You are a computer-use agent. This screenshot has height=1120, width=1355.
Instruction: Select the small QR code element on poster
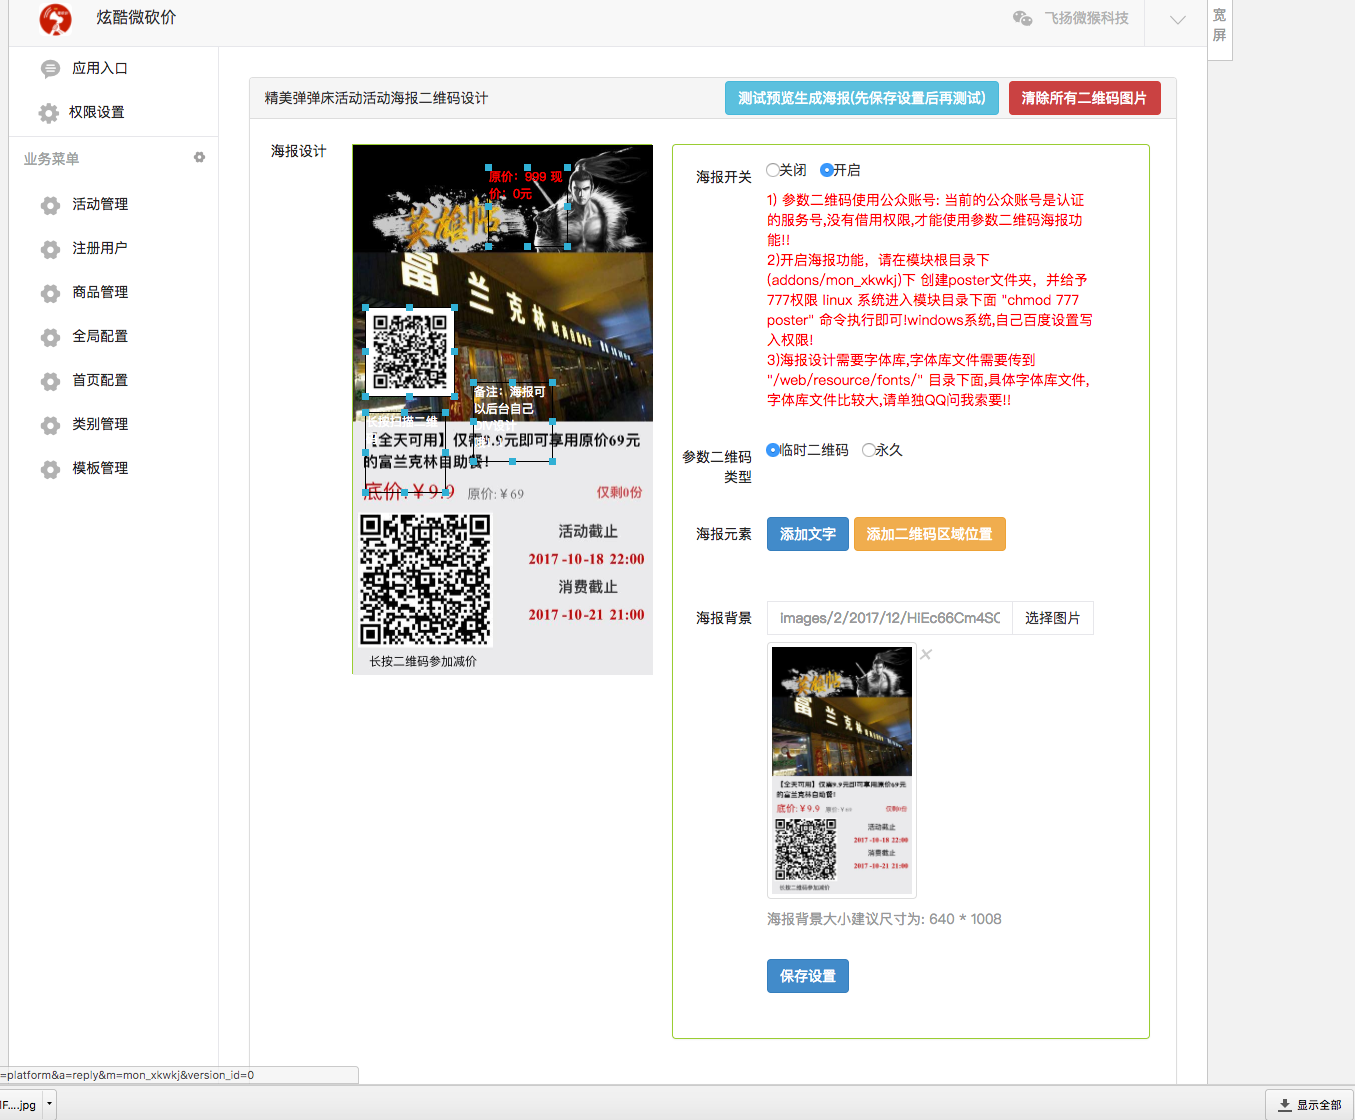pos(410,351)
